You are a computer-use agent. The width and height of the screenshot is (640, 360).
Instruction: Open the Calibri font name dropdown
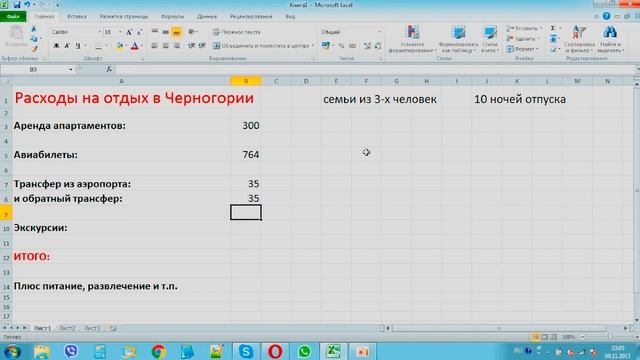[x=100, y=32]
